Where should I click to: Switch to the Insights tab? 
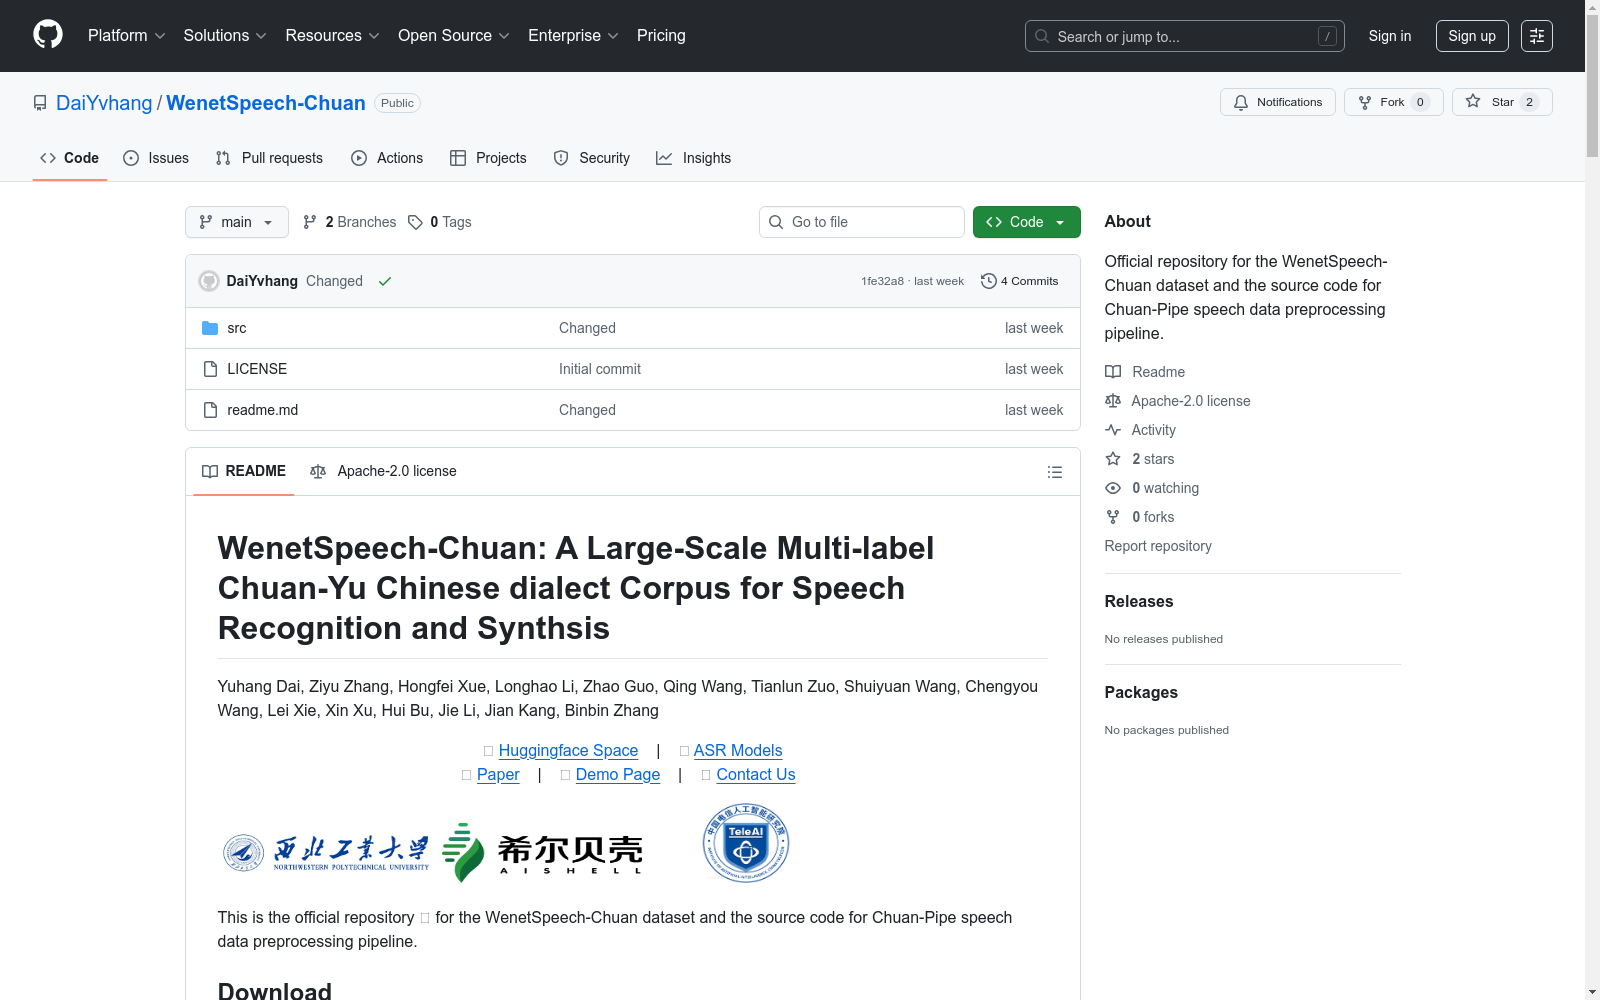pyautogui.click(x=694, y=158)
